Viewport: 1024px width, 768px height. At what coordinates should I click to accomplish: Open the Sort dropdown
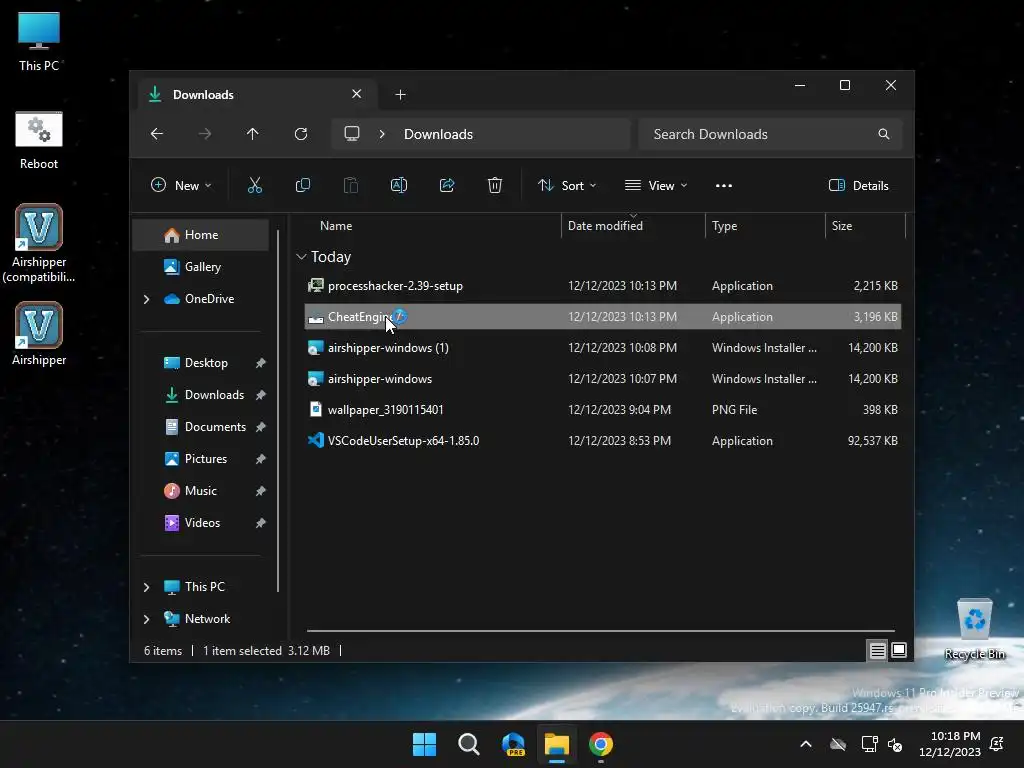coord(567,185)
